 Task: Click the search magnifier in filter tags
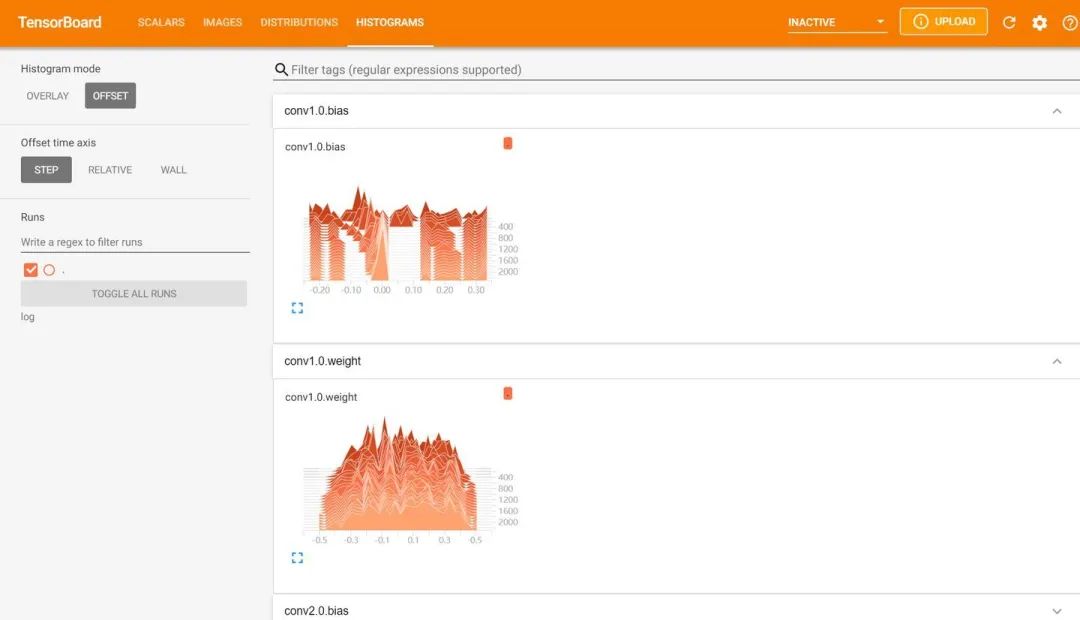point(280,69)
